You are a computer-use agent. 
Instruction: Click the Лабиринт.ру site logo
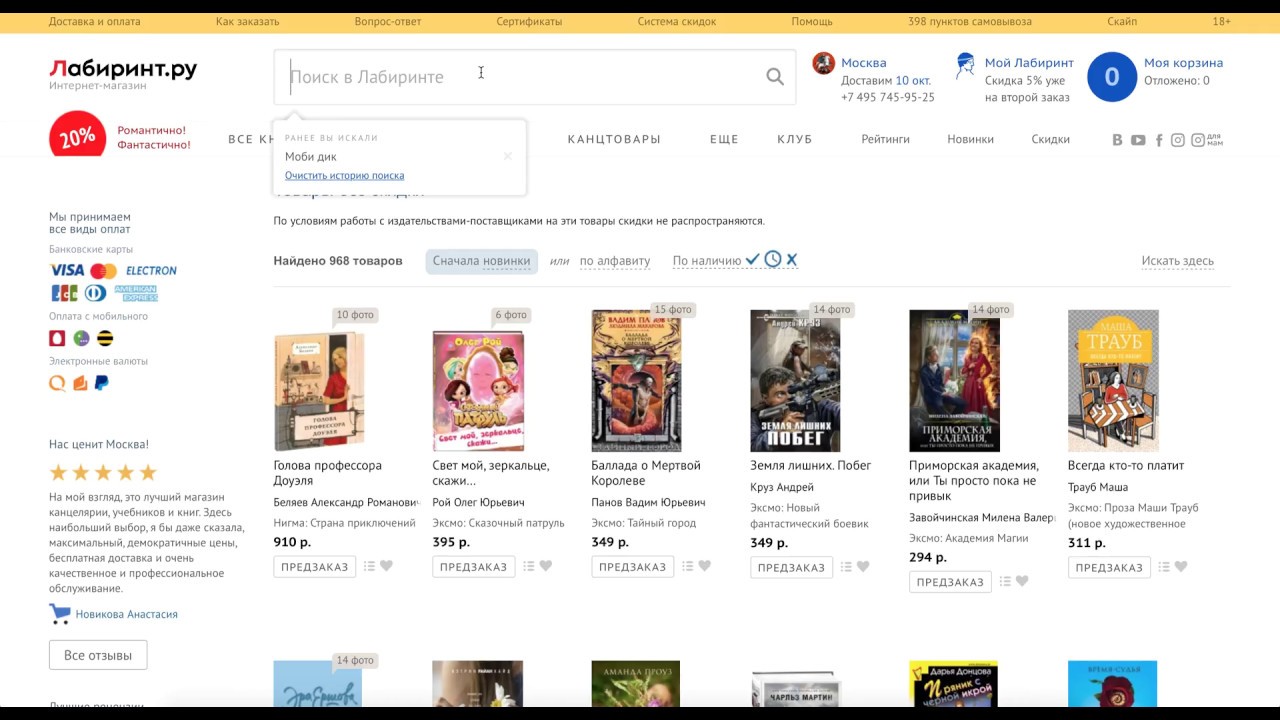[123, 69]
